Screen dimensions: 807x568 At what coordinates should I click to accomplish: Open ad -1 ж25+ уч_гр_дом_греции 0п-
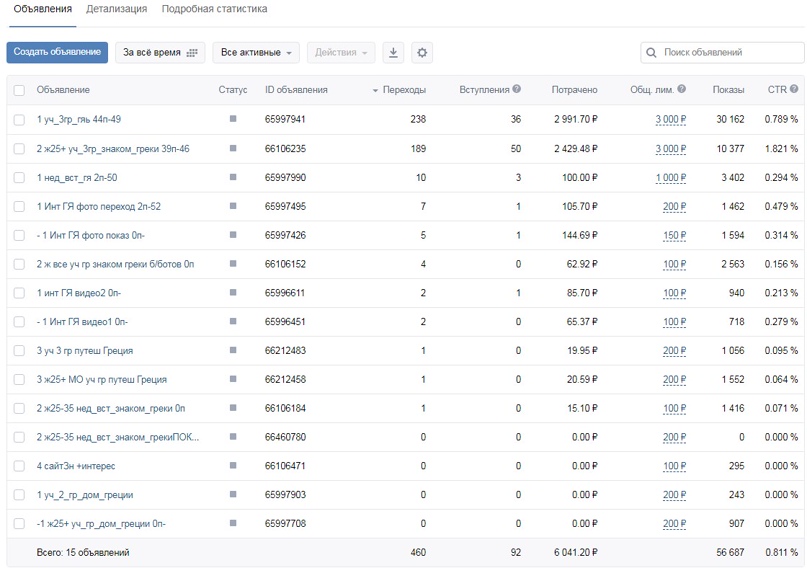pyautogui.click(x=101, y=523)
